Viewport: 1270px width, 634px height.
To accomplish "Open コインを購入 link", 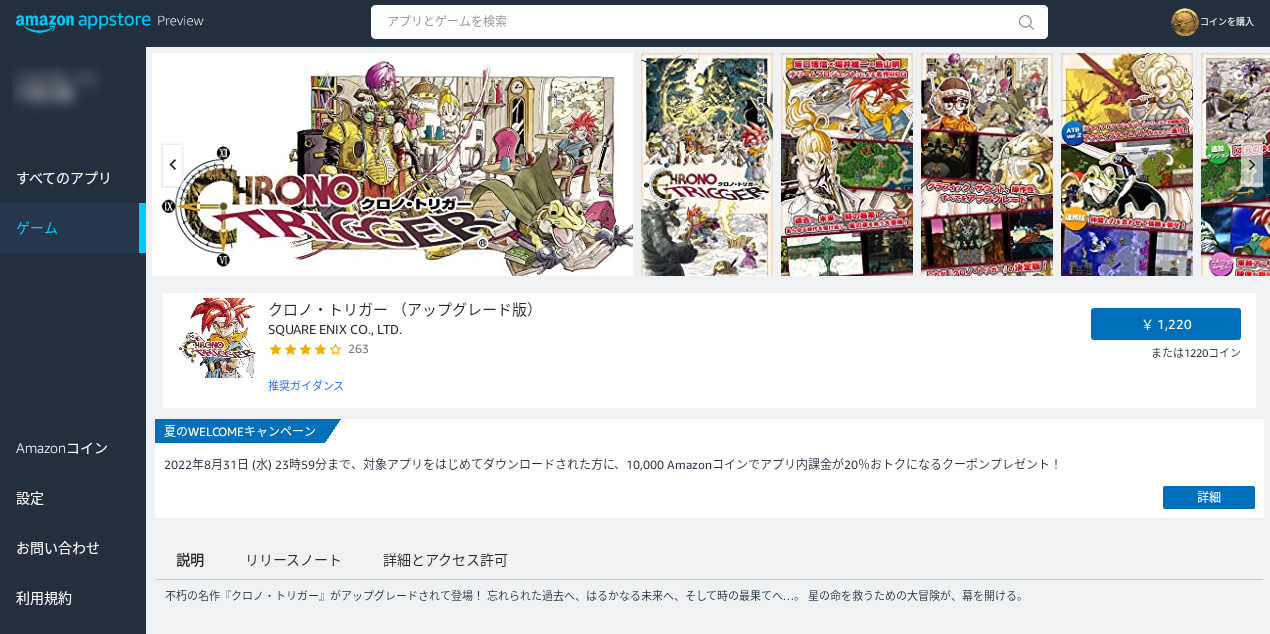I will coord(1227,22).
